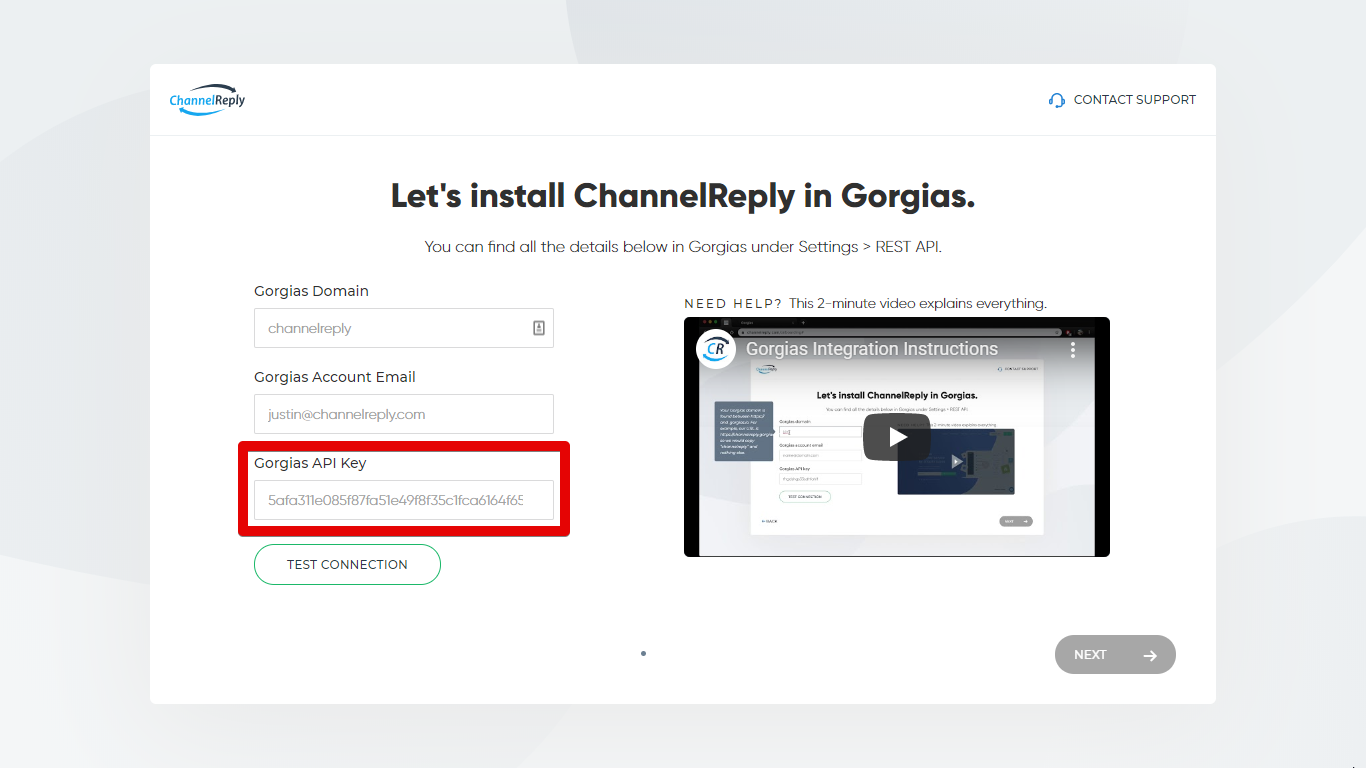
Task: Play the Gorgias Integration Instructions video
Action: [897, 437]
